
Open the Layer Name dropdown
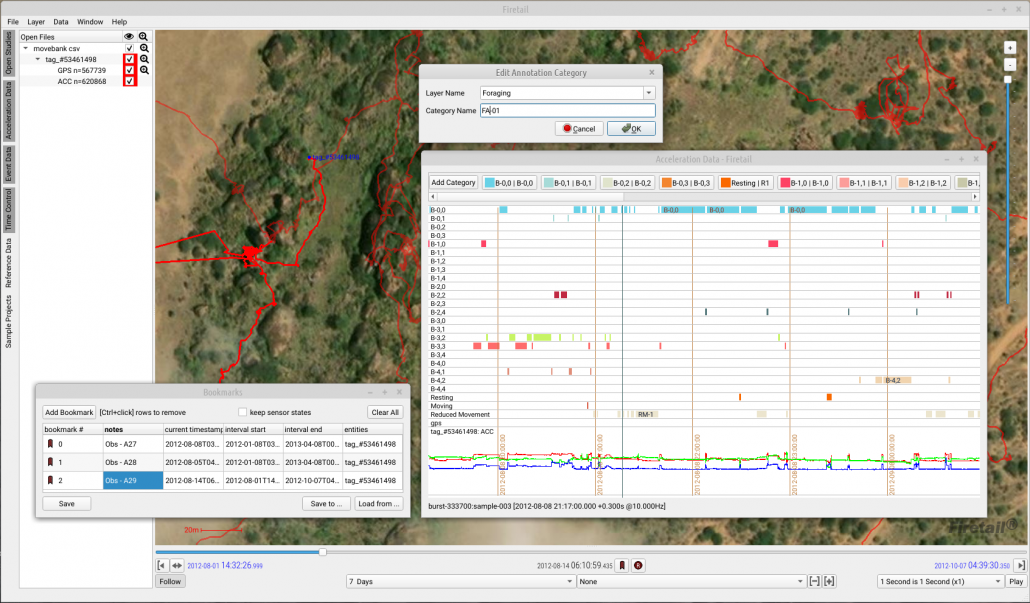coord(648,93)
